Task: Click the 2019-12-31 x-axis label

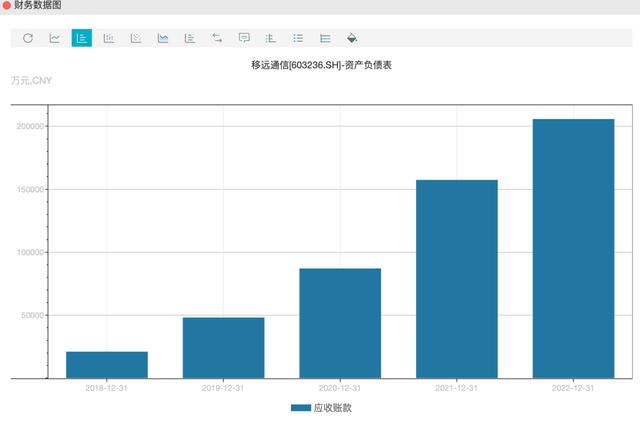Action: (223, 388)
